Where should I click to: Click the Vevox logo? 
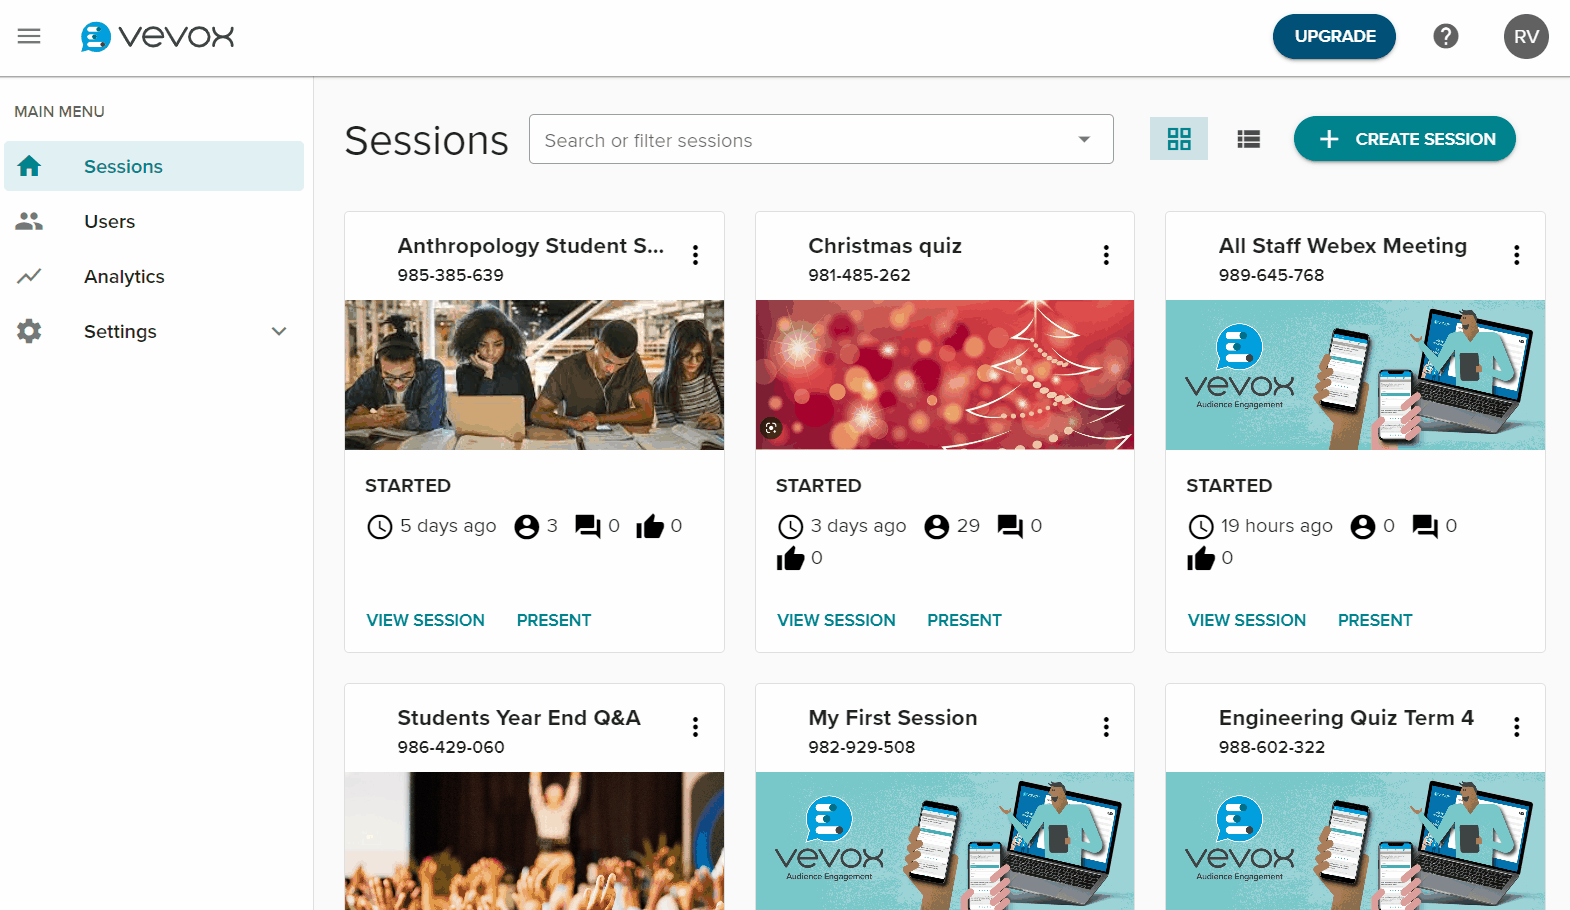tap(158, 37)
